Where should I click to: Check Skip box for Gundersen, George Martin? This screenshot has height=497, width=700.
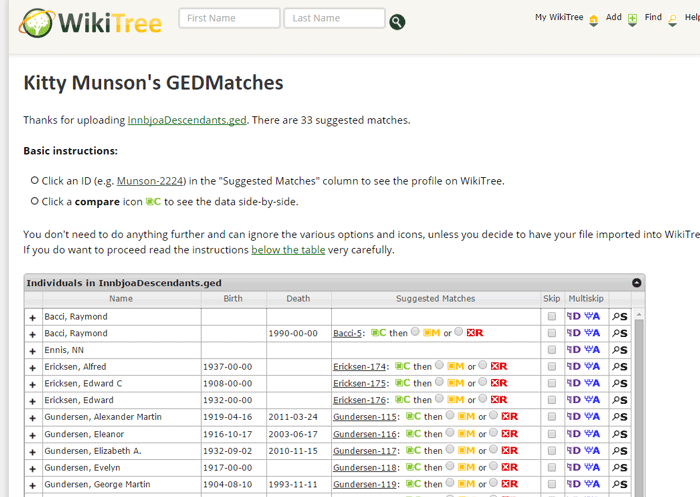coord(552,484)
